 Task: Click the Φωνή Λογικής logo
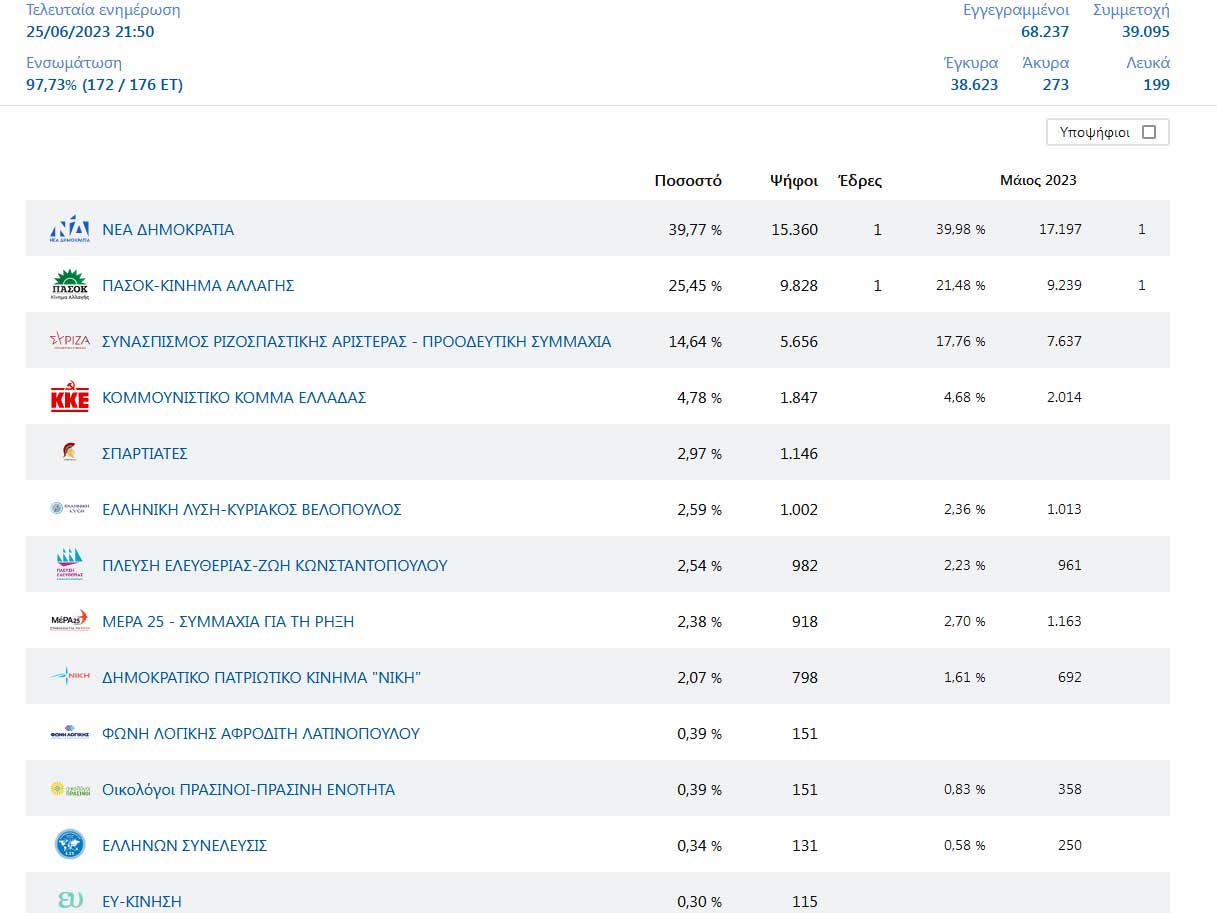coord(70,733)
